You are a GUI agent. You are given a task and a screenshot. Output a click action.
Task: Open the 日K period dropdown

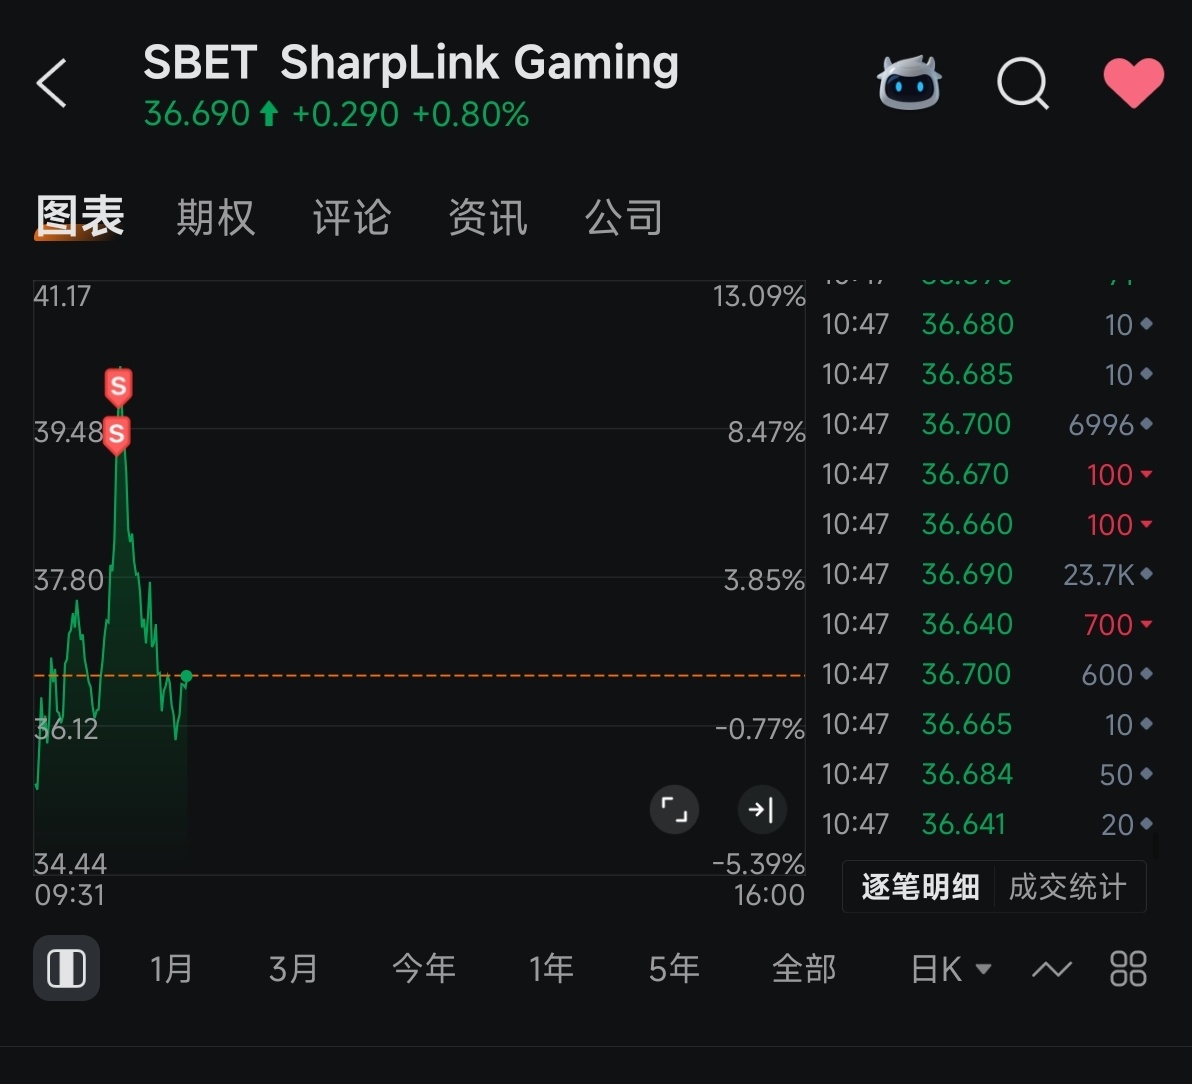[x=951, y=969]
